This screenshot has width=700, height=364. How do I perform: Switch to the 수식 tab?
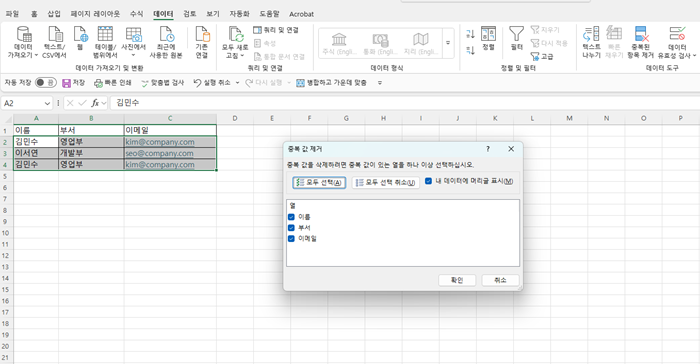[x=137, y=14]
